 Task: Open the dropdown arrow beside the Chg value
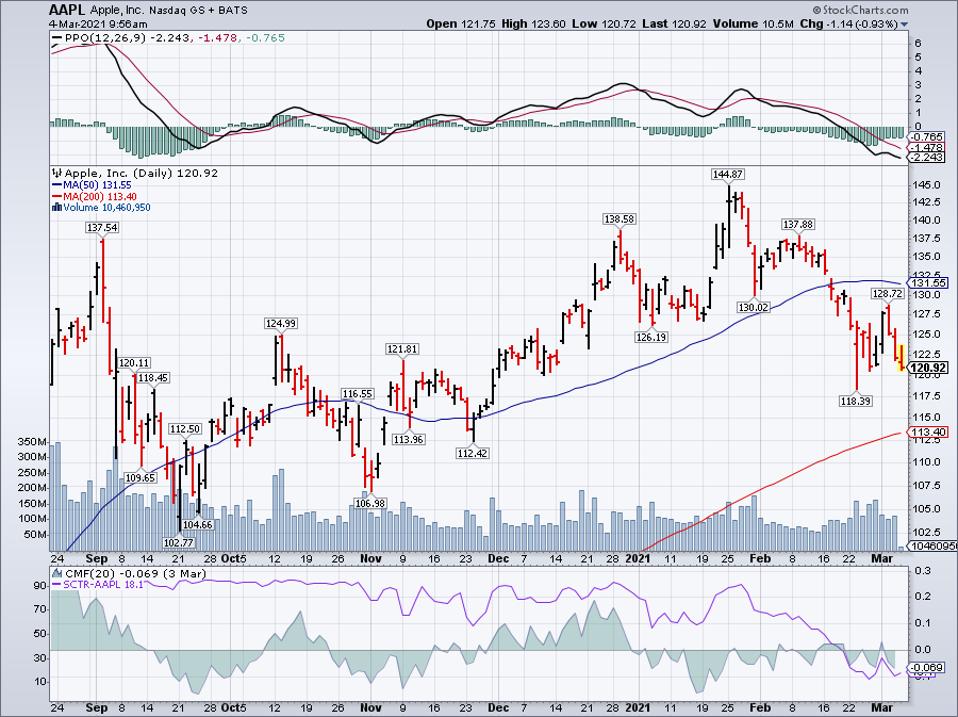(904, 24)
